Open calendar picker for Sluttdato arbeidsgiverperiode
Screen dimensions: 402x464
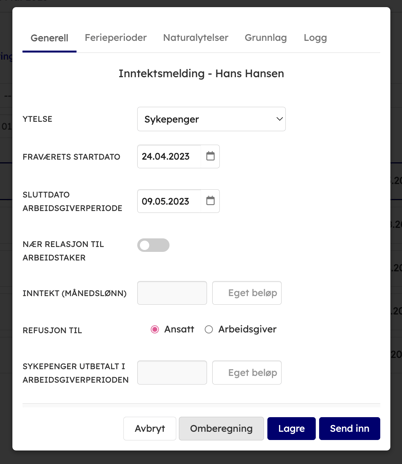(210, 201)
